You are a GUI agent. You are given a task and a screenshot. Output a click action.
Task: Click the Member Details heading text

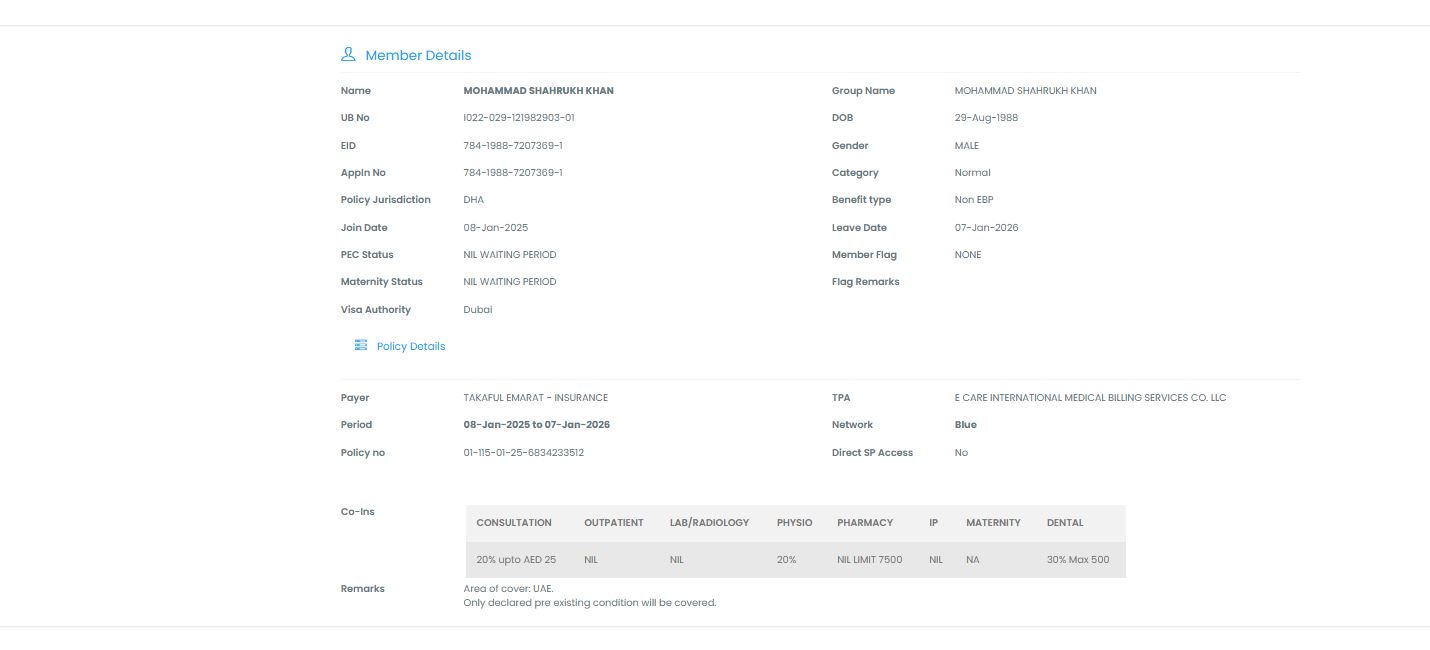click(418, 55)
